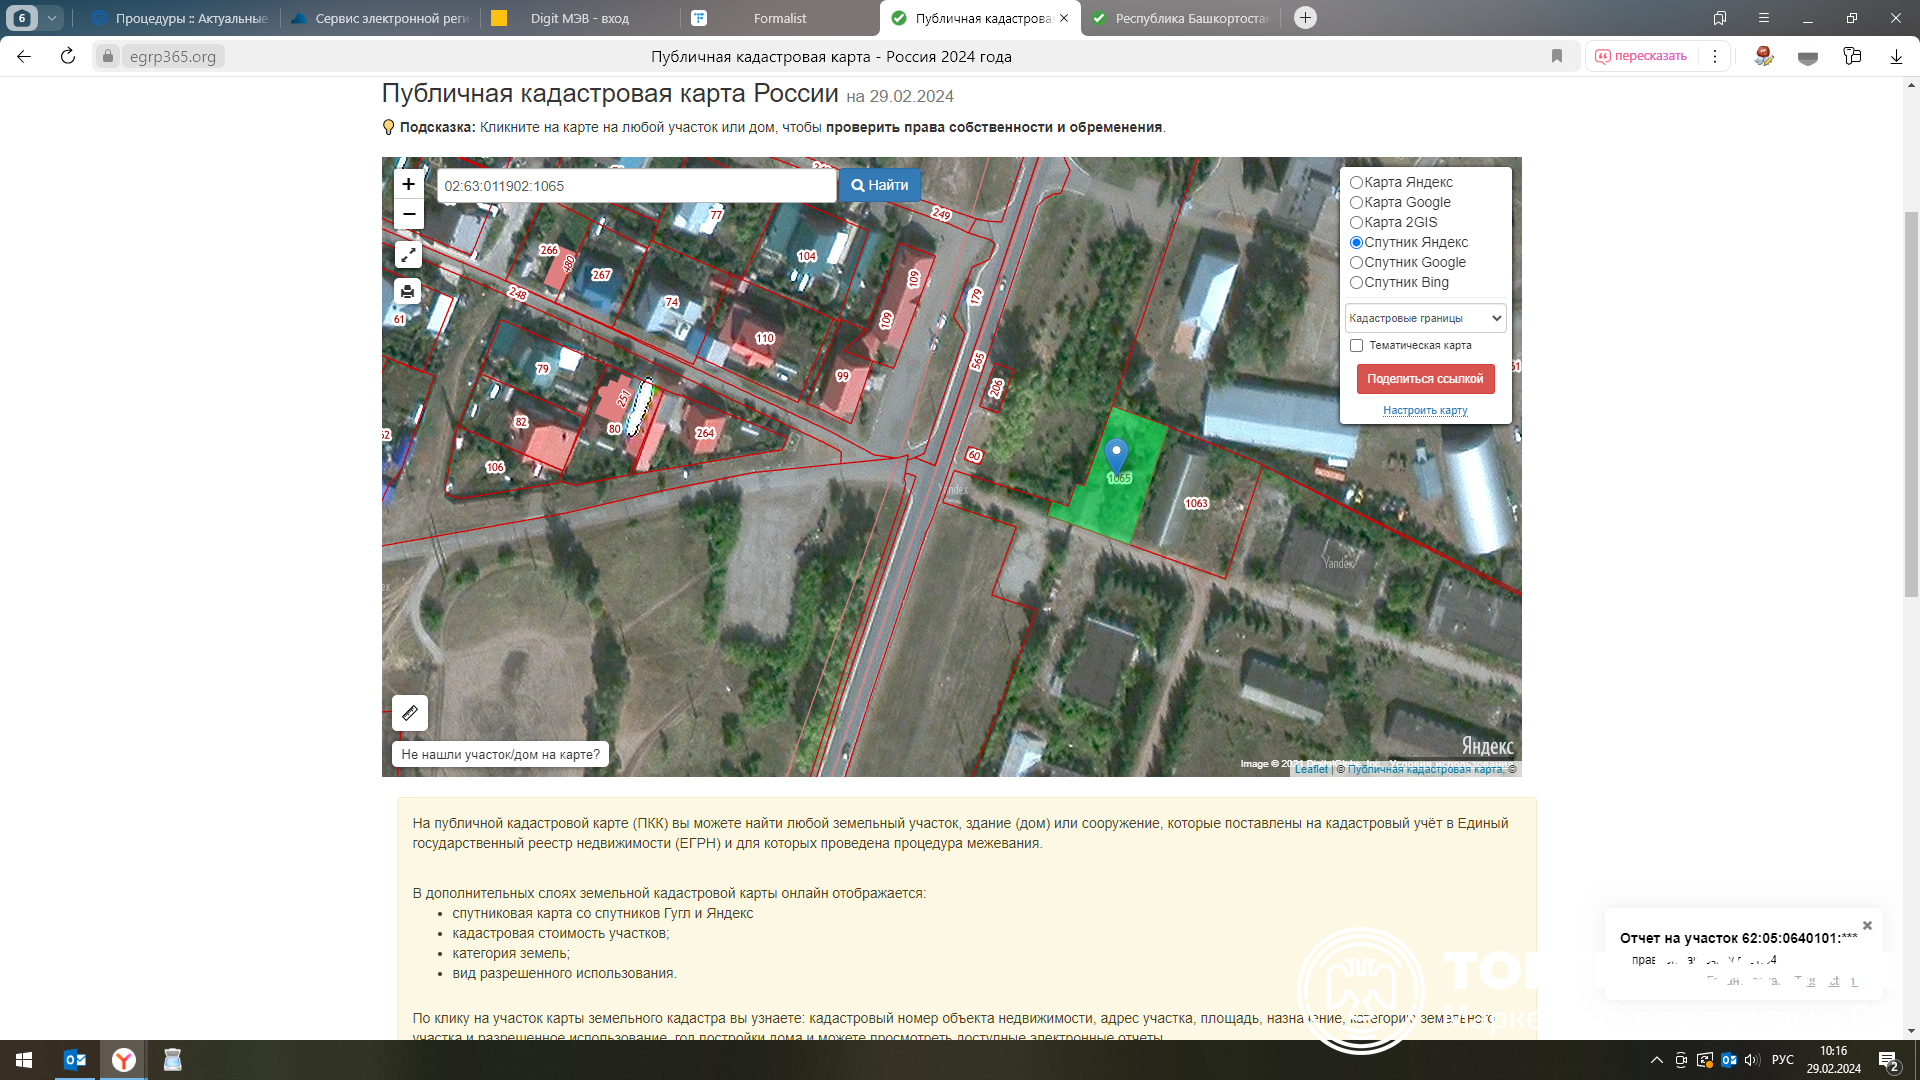Image resolution: width=1920 pixels, height=1080 pixels.
Task: Click the Найти search button
Action: point(880,185)
